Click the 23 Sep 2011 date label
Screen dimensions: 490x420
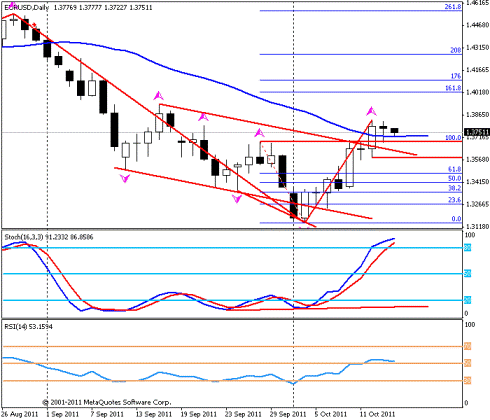pos(243,414)
